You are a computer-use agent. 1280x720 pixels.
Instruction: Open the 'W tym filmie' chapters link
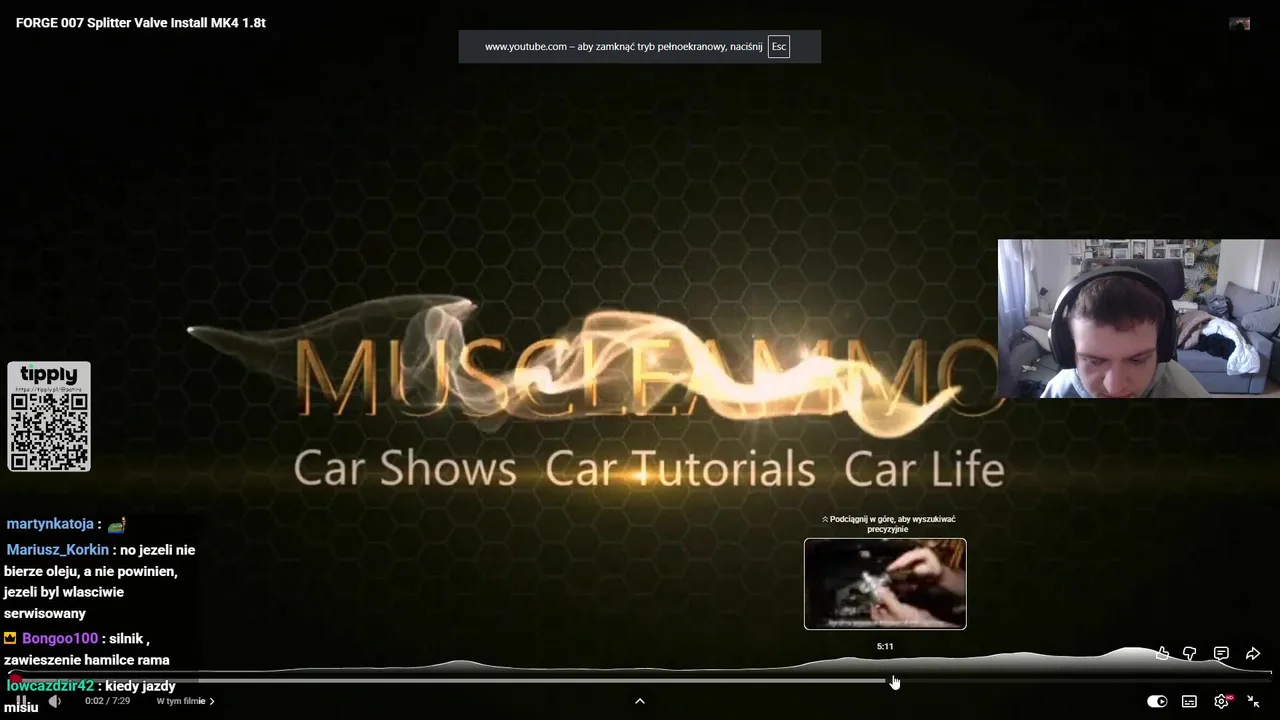point(185,701)
